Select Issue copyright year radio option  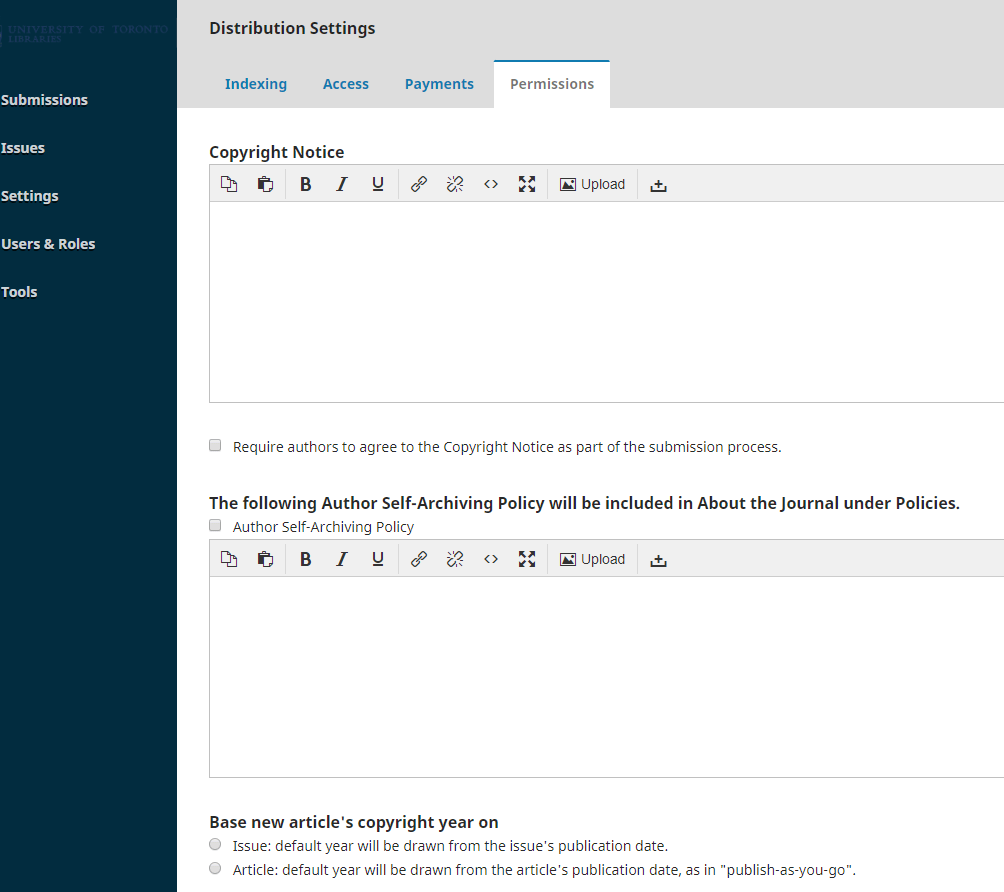coord(215,844)
